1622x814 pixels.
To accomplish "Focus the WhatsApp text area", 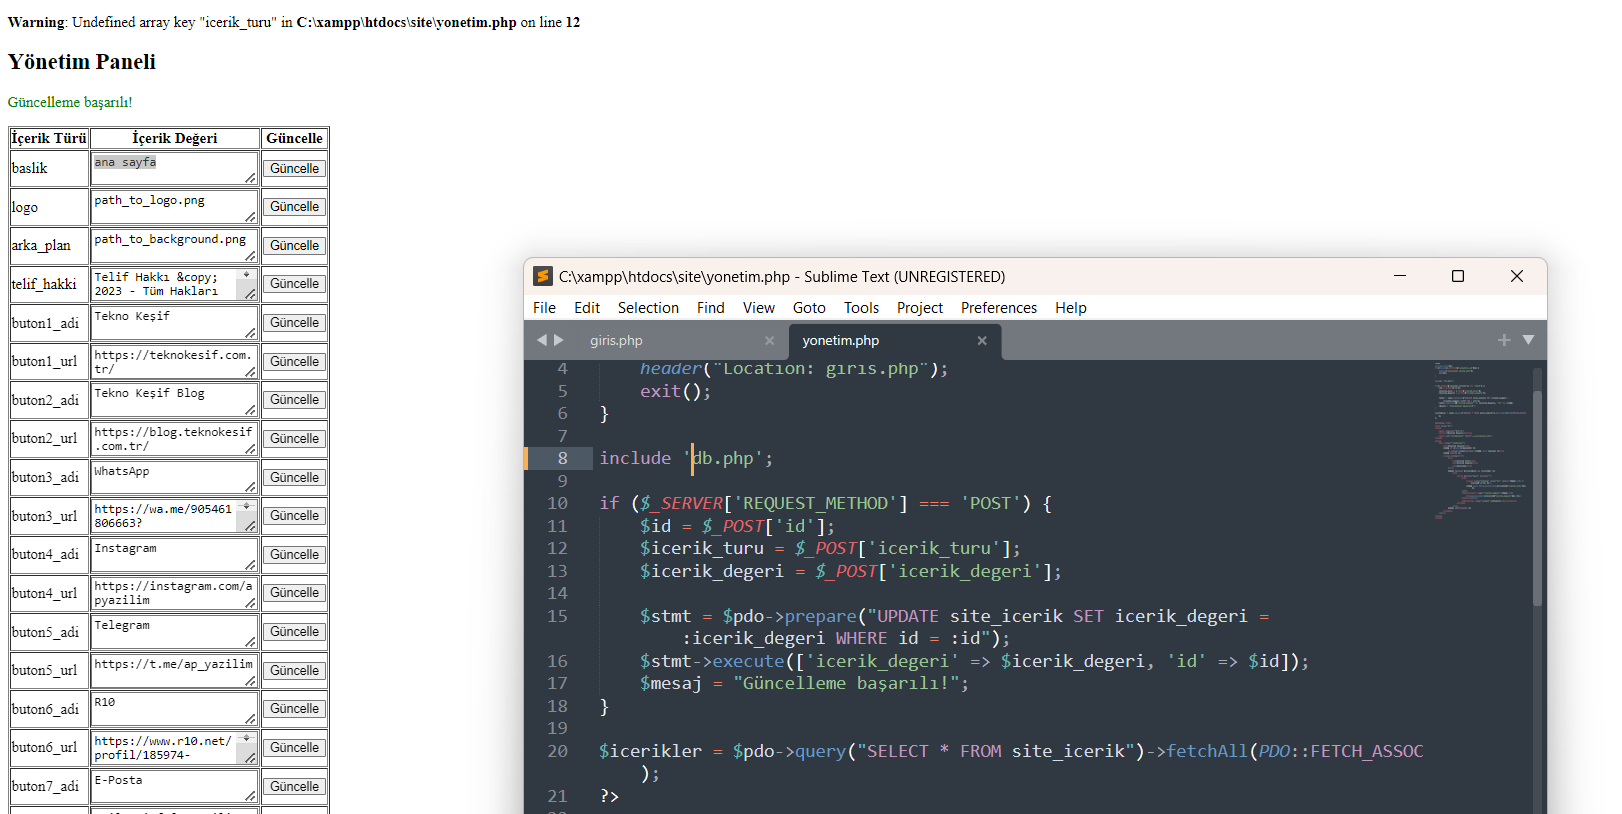I will [x=174, y=478].
